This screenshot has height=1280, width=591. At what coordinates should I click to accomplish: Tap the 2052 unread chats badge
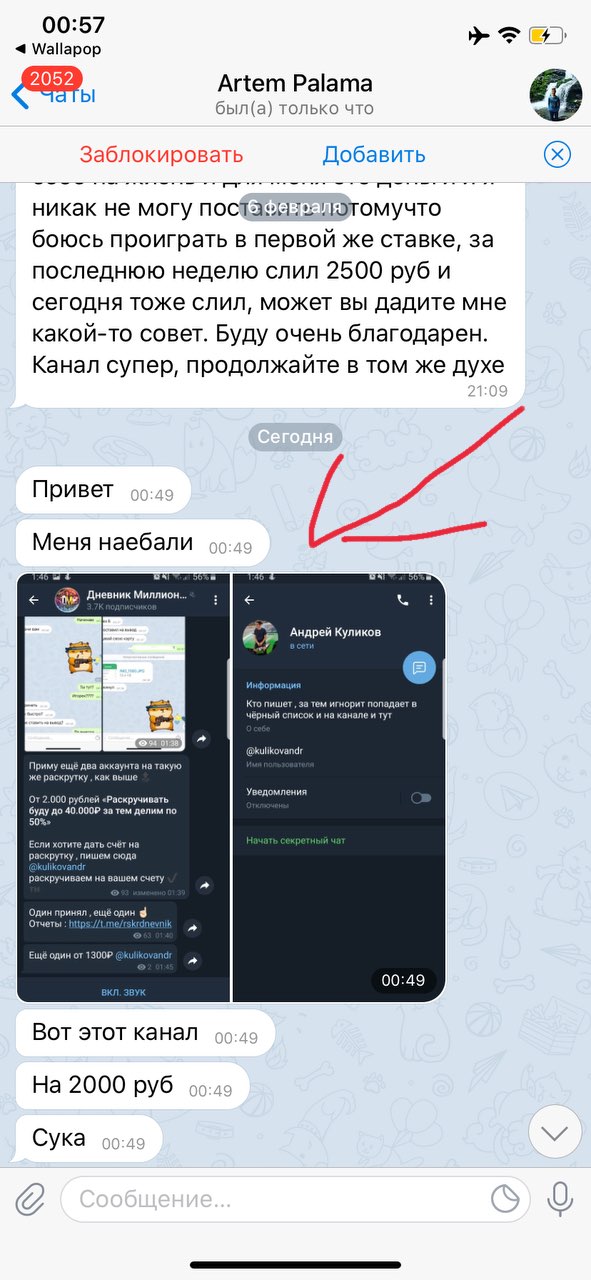(52, 79)
